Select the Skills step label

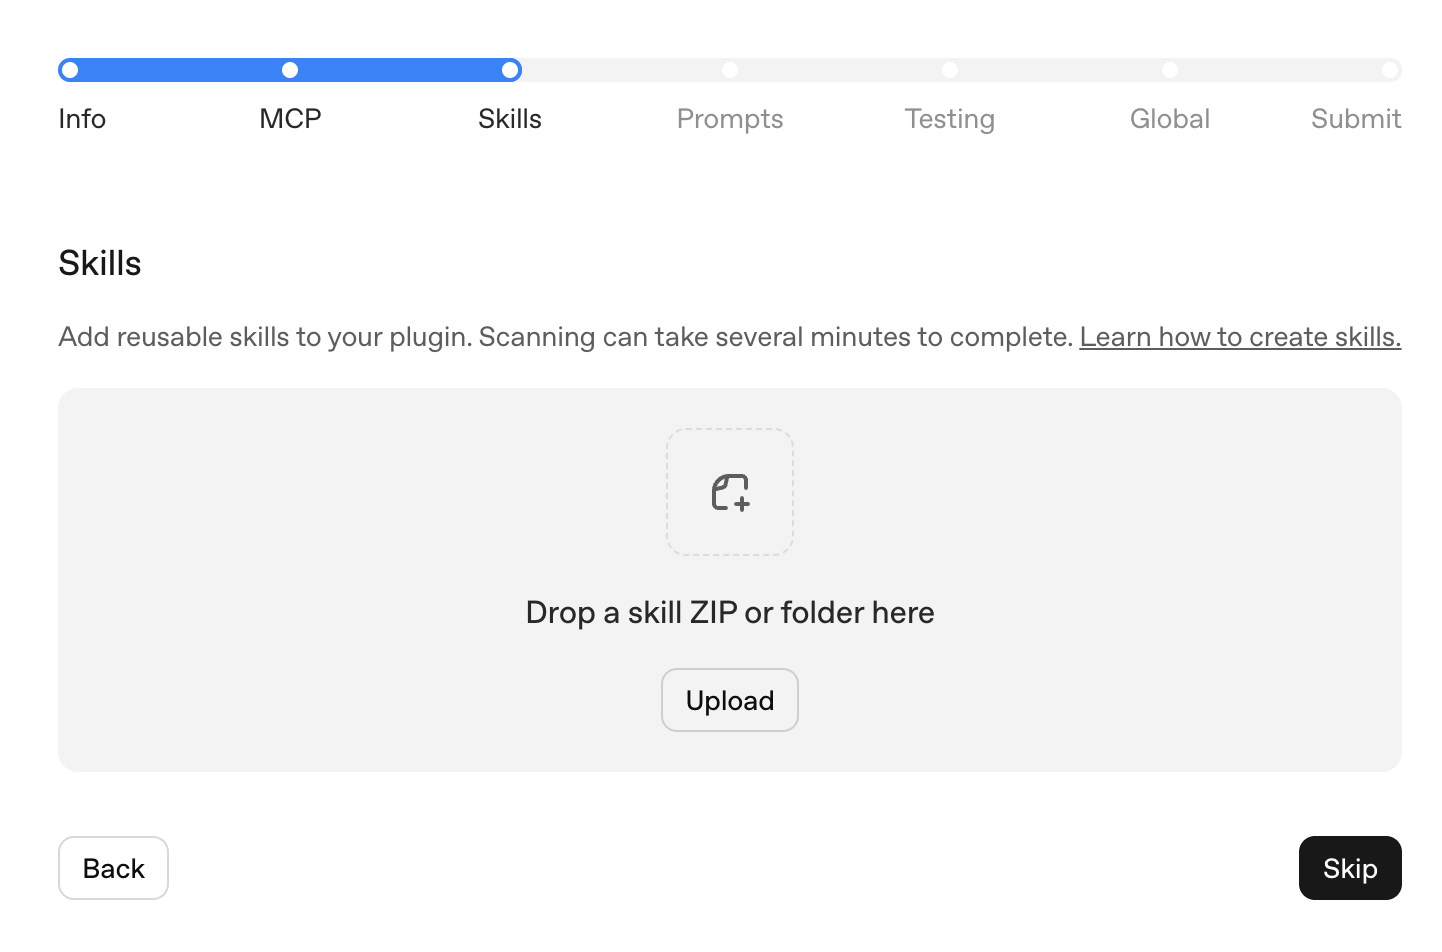[510, 119]
